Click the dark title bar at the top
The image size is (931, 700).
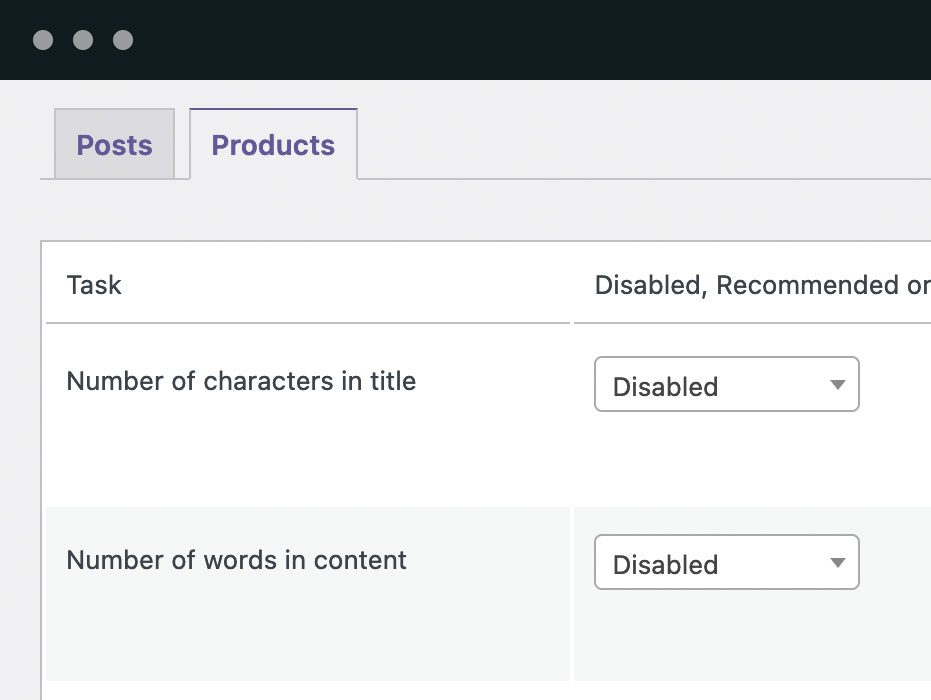[x=465, y=40]
